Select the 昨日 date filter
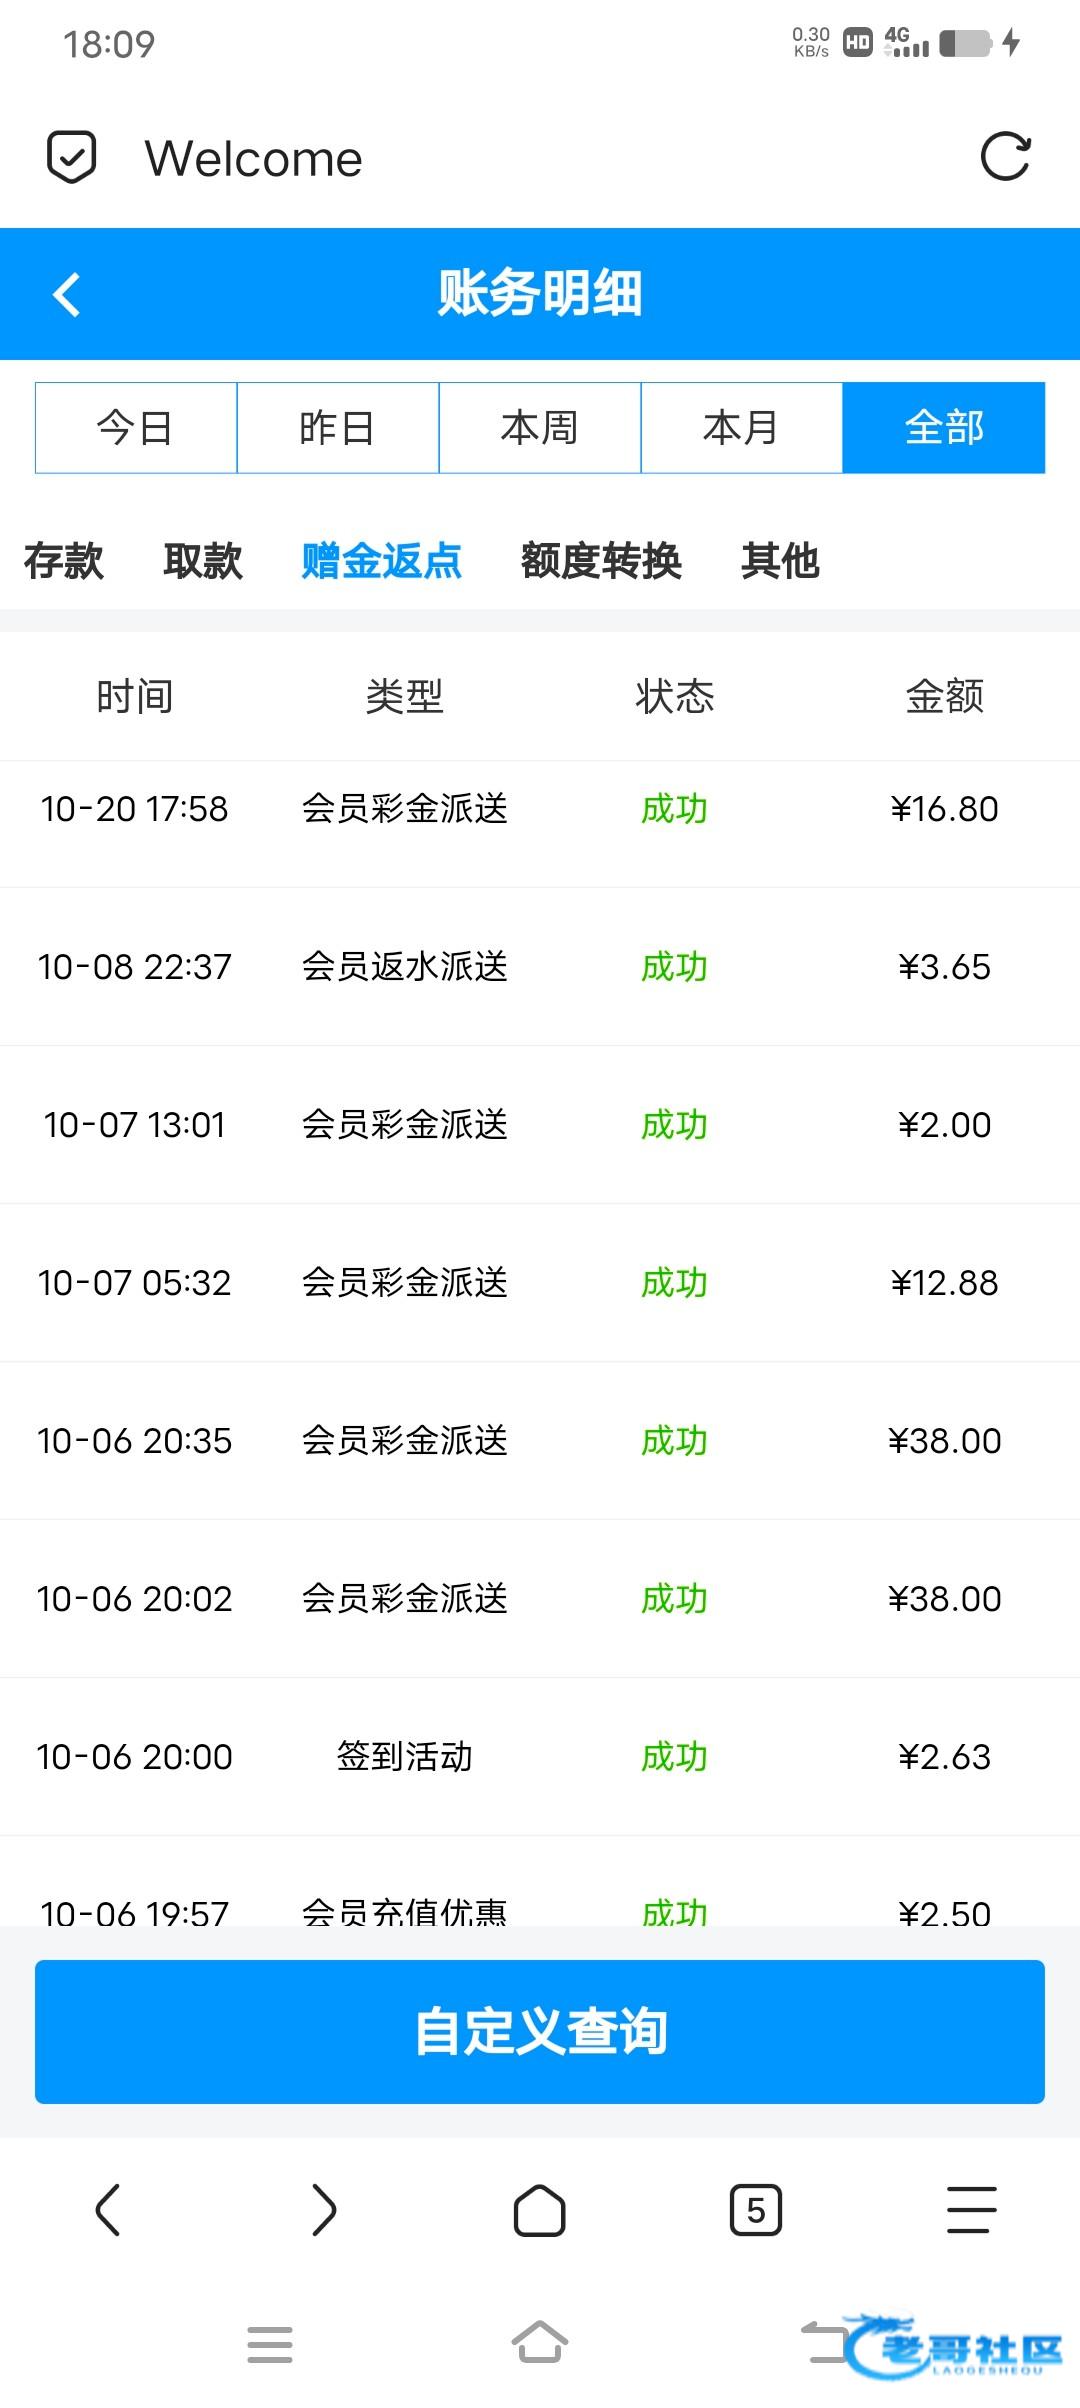This screenshot has width=1080, height=2408. pos(338,428)
